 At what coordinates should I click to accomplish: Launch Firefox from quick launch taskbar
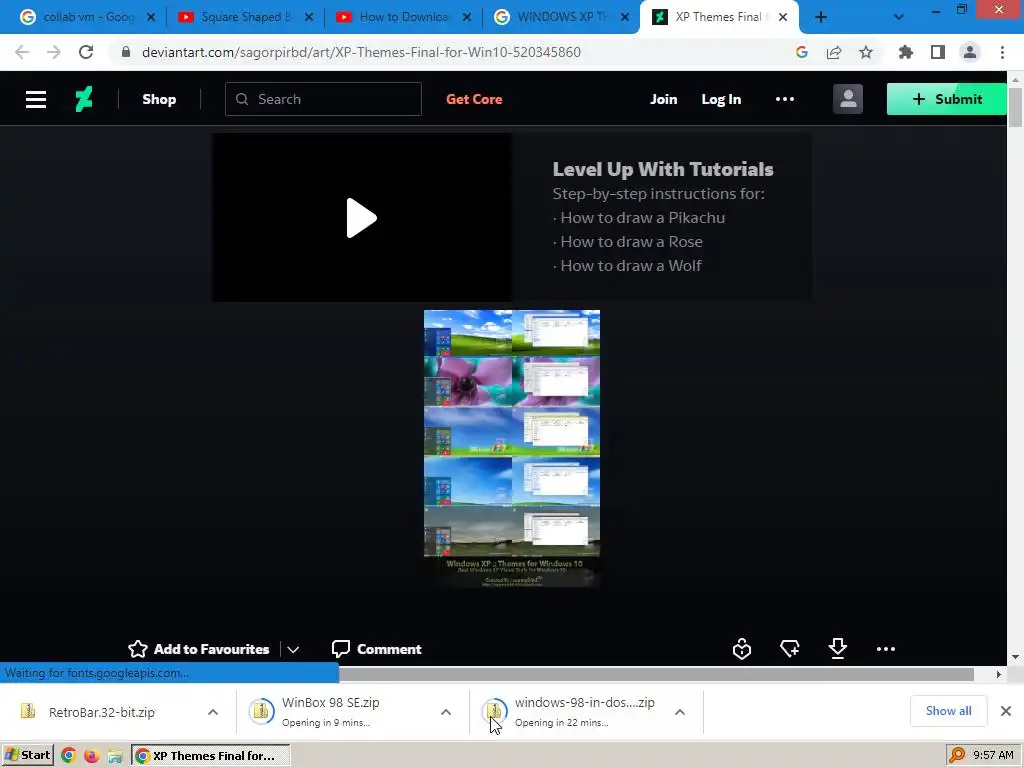coord(91,756)
